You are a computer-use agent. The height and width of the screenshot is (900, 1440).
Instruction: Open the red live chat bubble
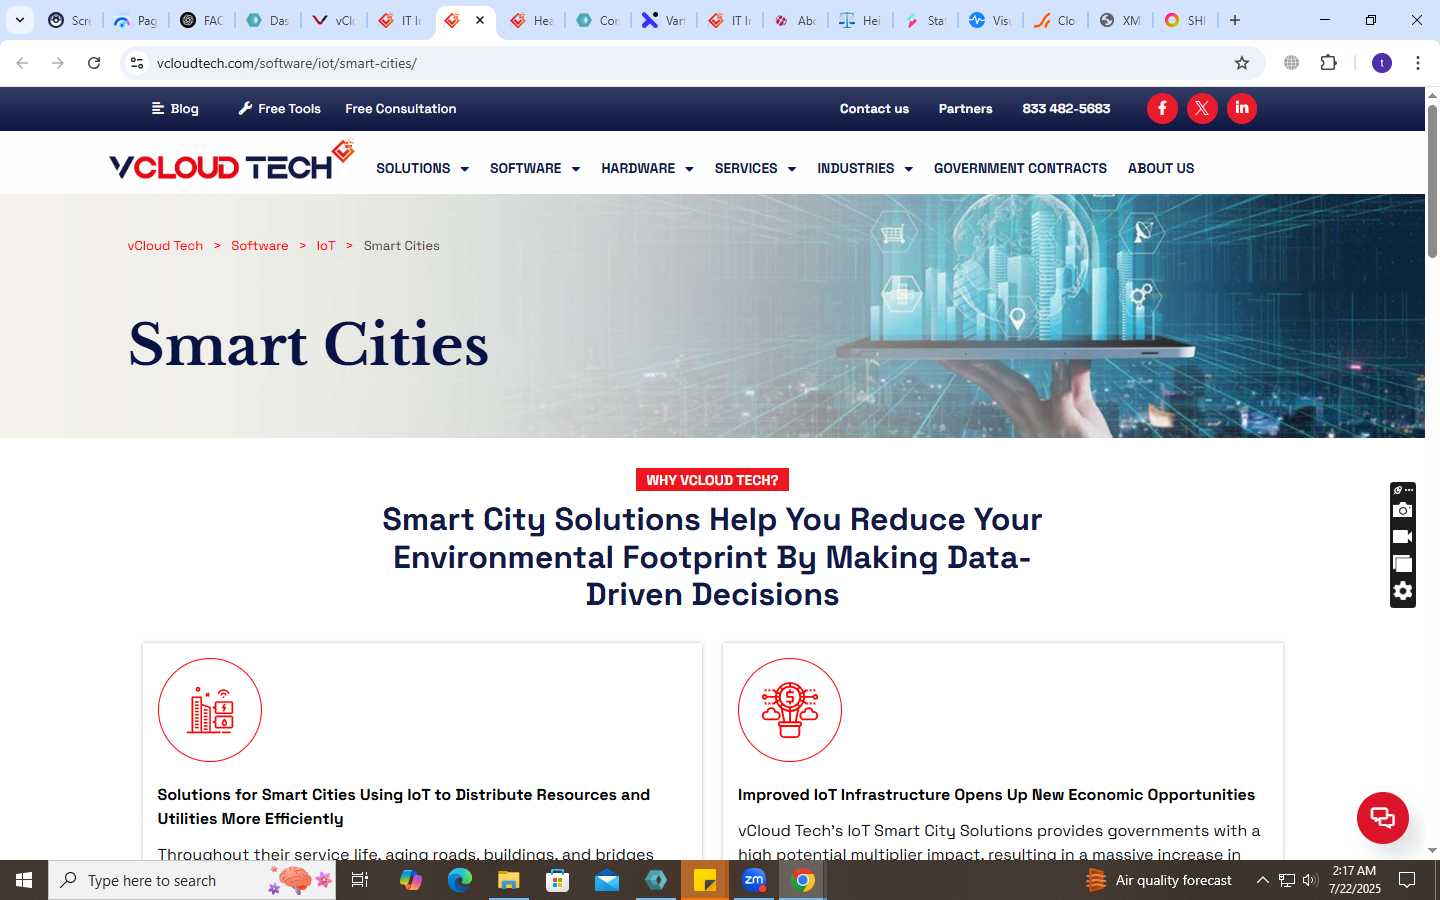[1383, 817]
